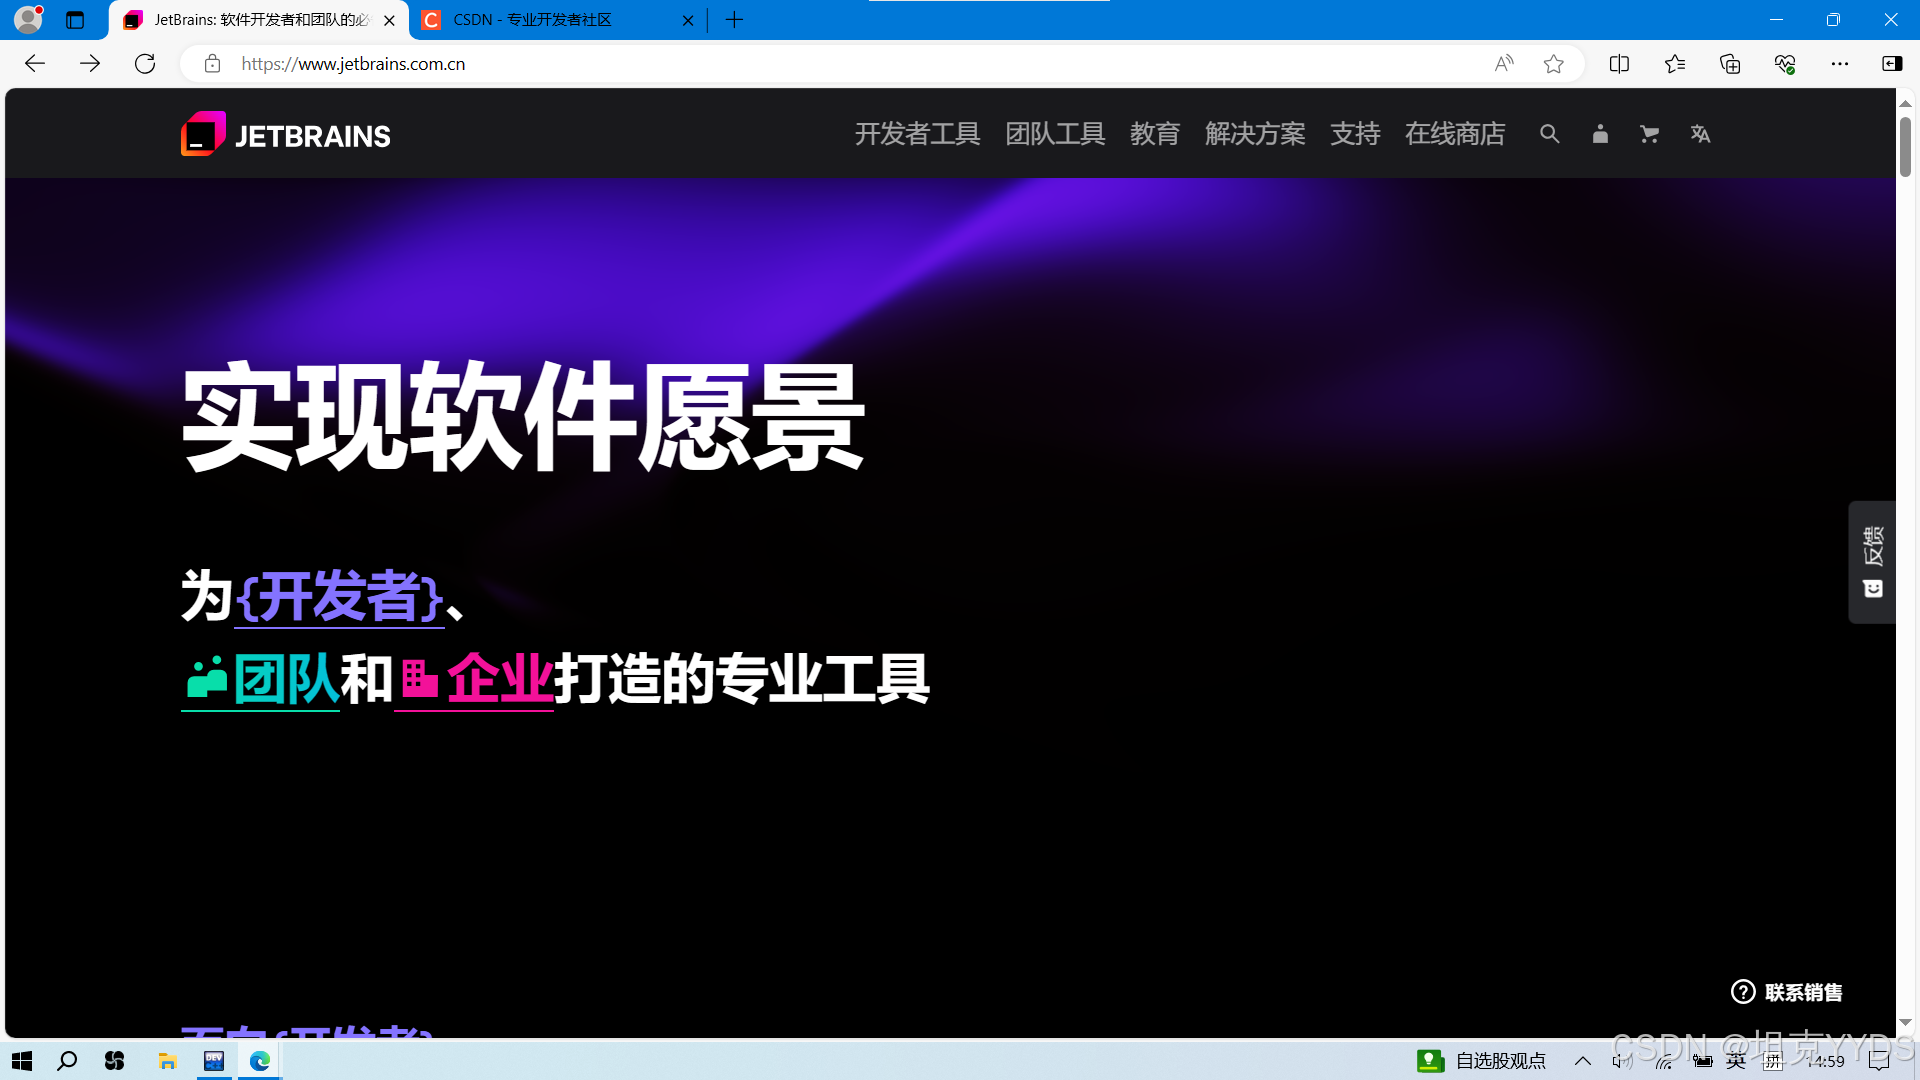
Task: Open the 解决方案 menu
Action: (x=1255, y=134)
